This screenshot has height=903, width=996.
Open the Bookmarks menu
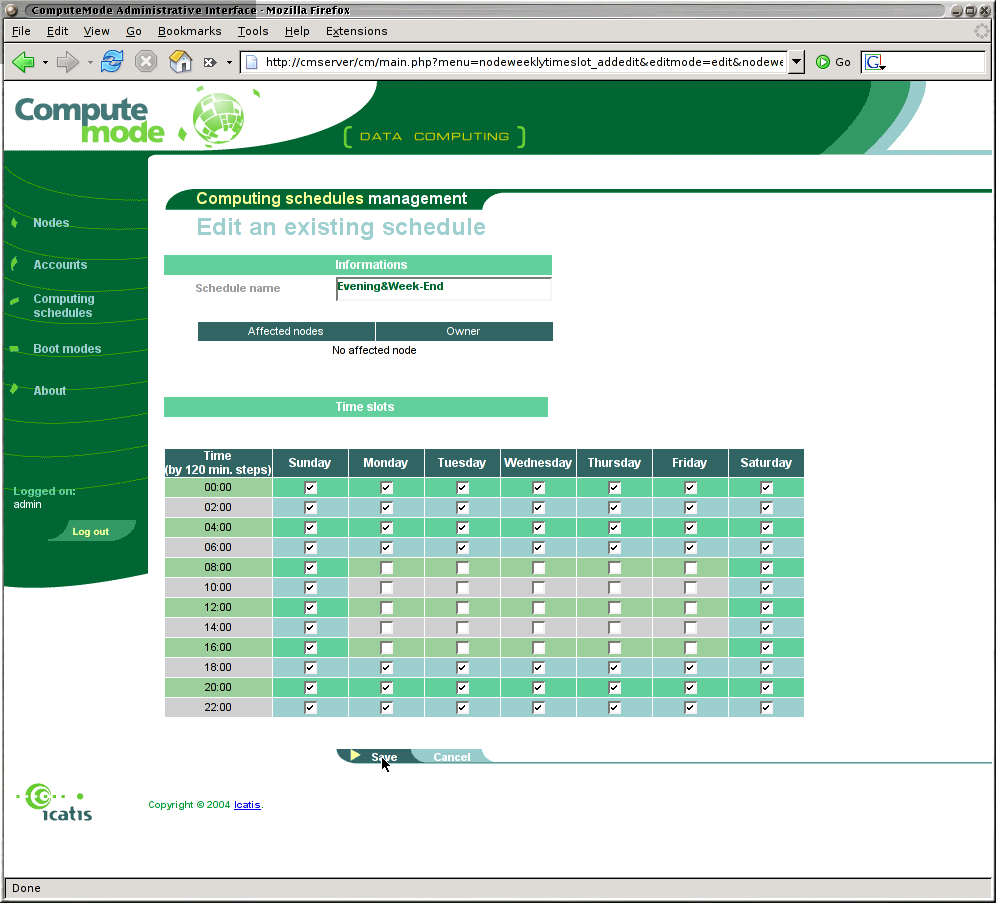coord(189,31)
